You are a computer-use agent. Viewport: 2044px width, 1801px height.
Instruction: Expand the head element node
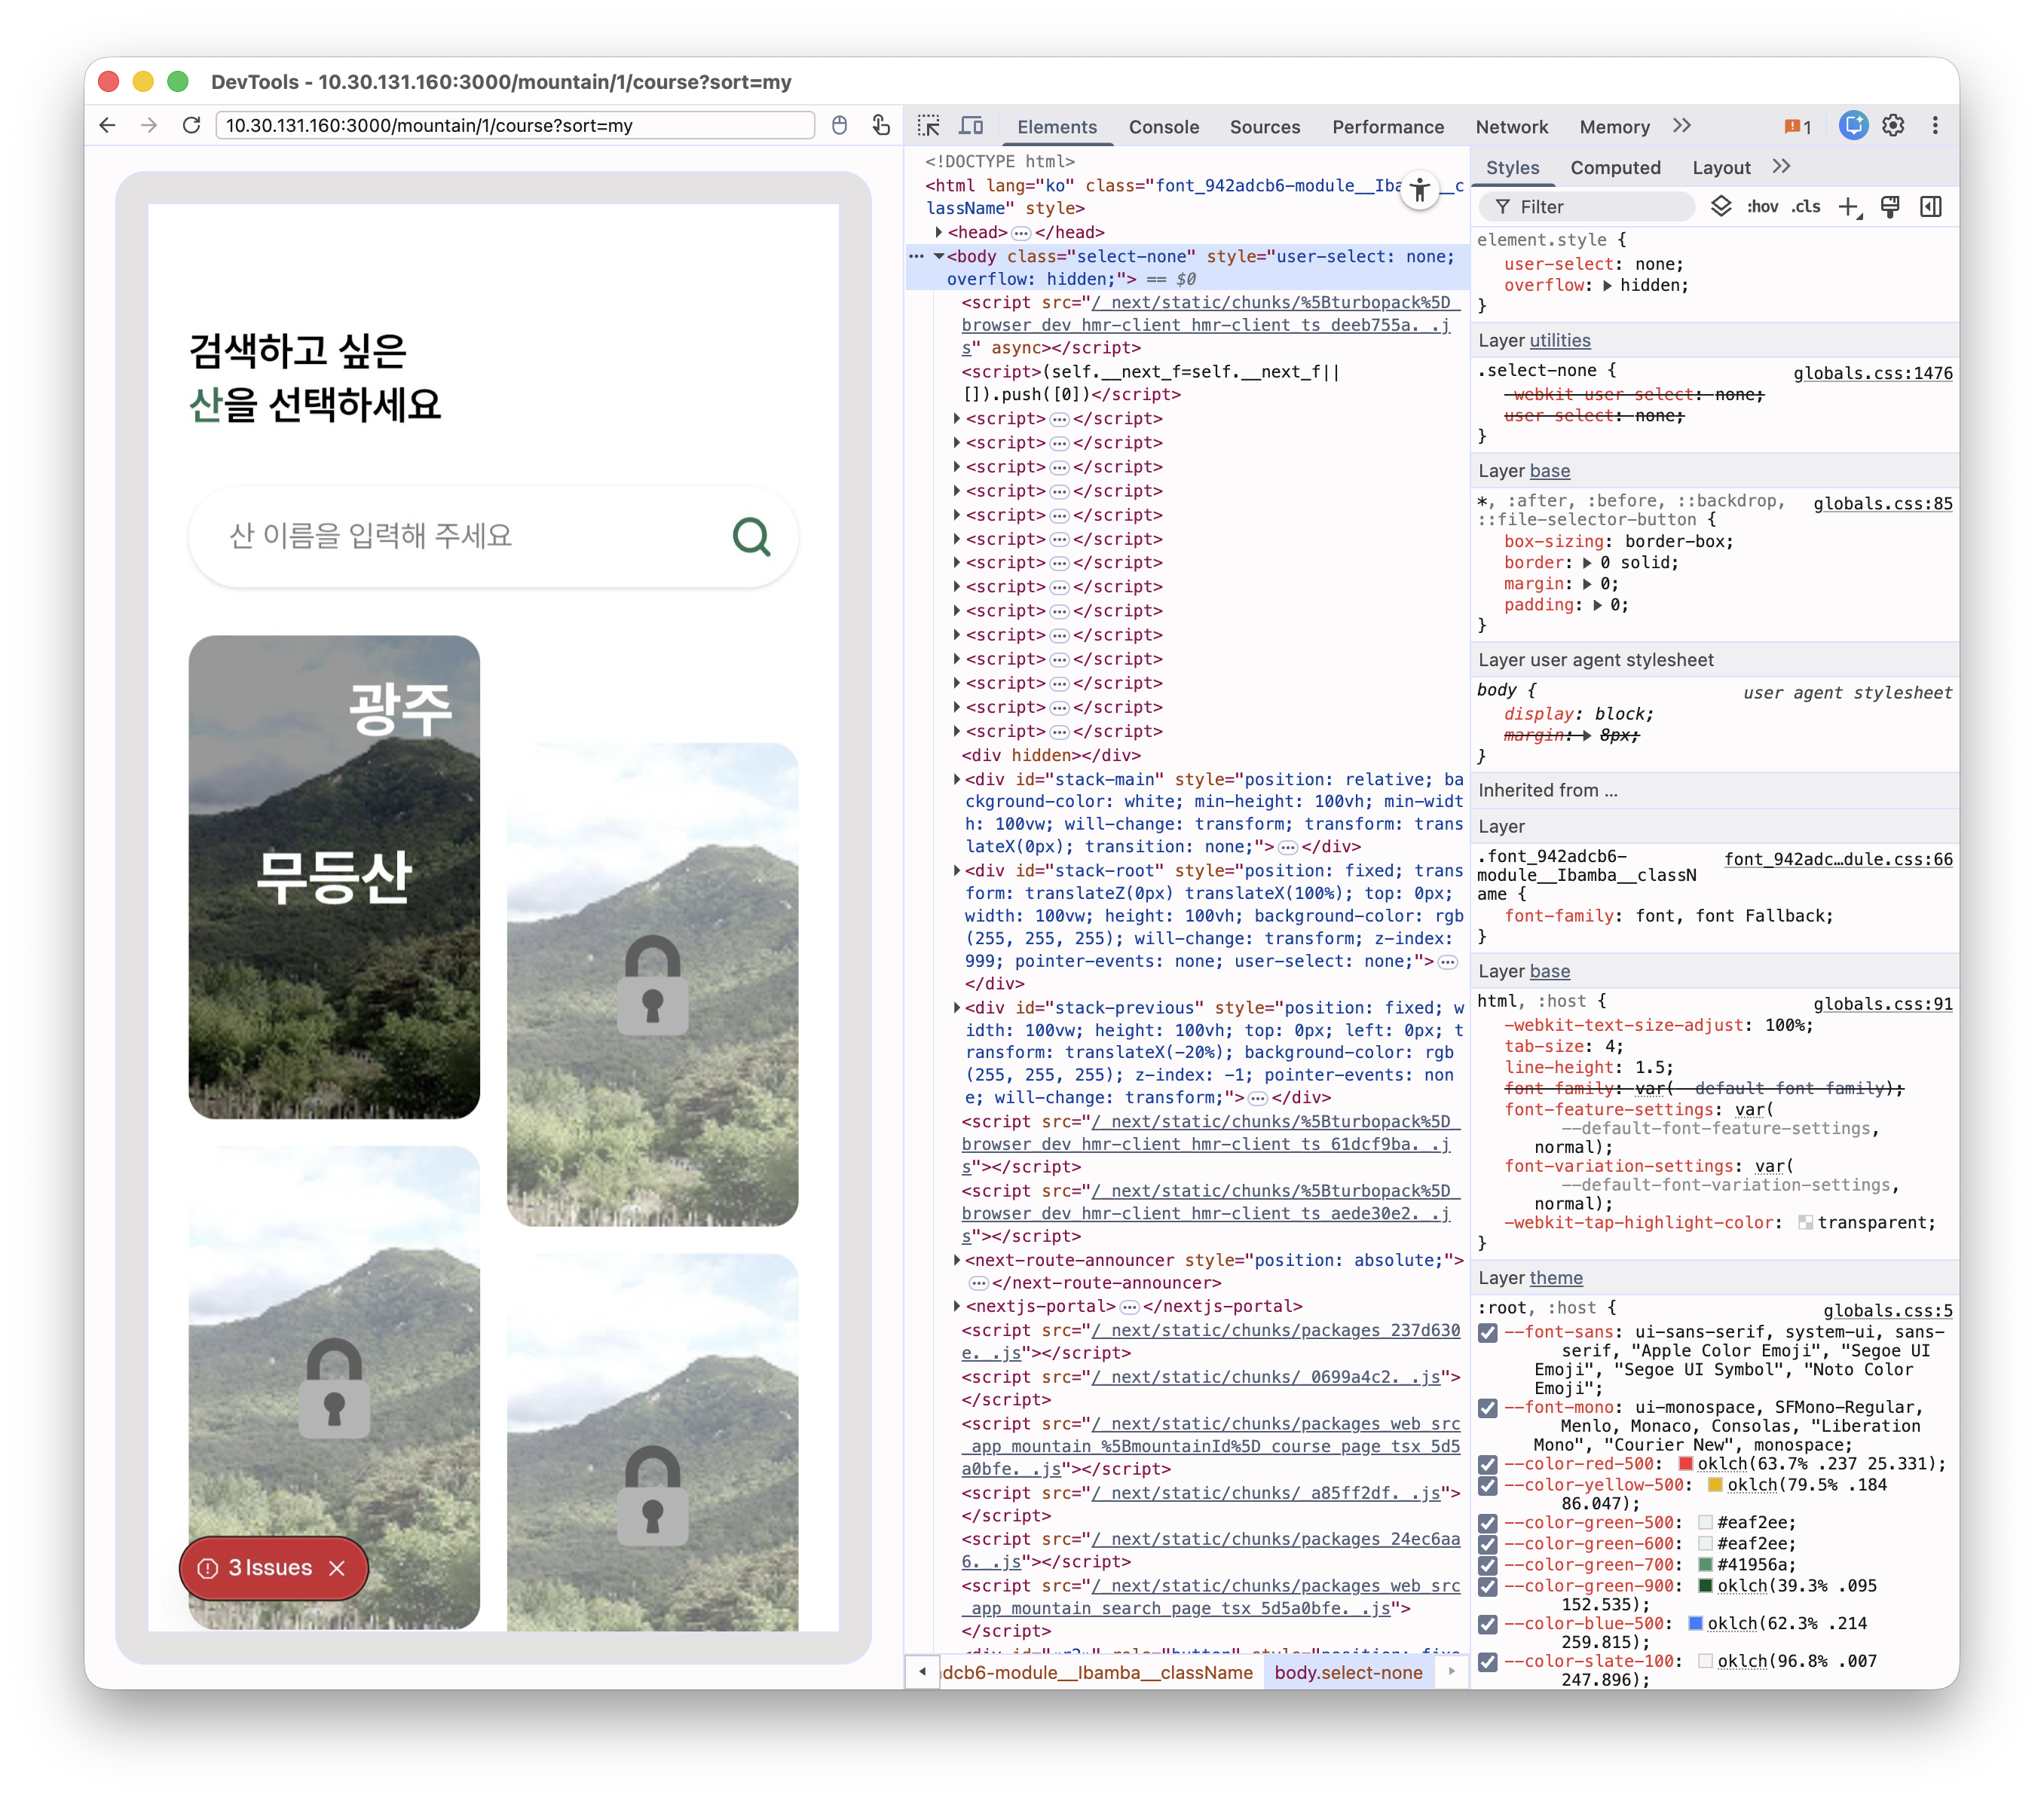(x=939, y=232)
